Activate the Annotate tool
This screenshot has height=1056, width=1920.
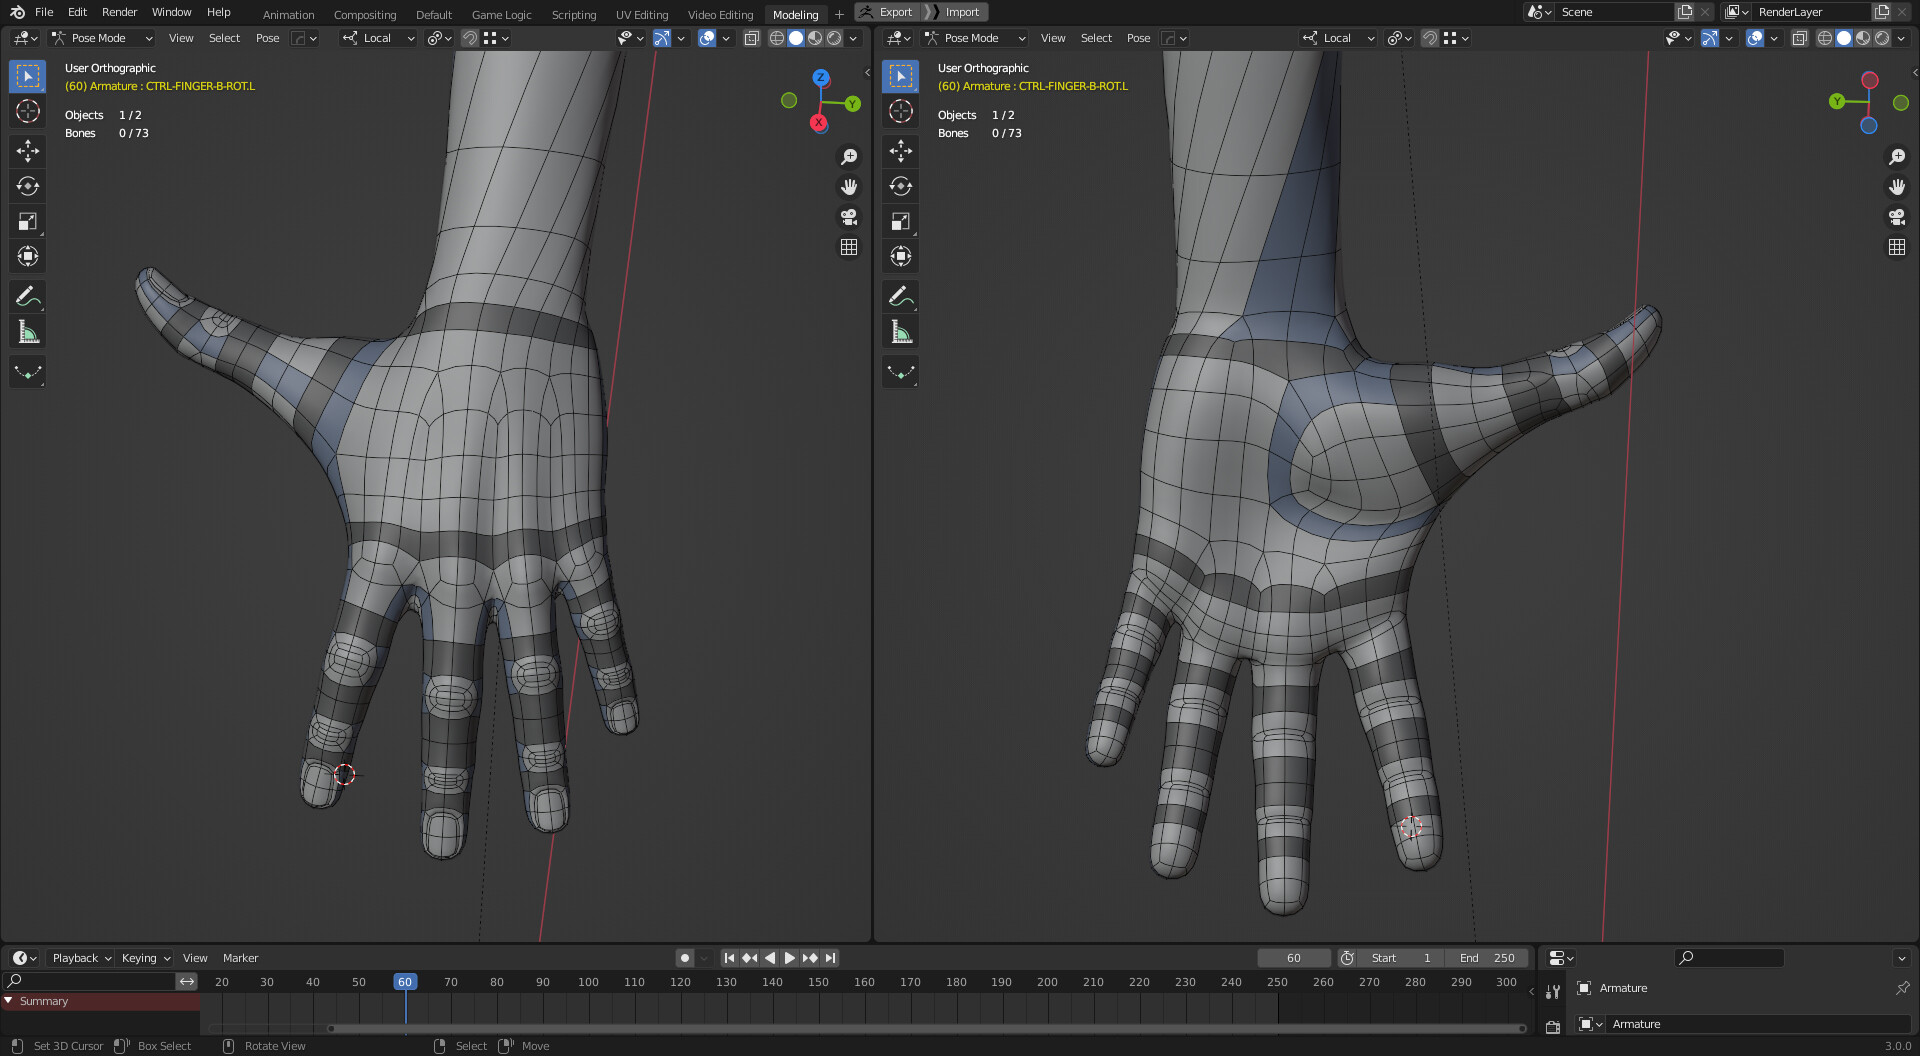pyautogui.click(x=27, y=296)
